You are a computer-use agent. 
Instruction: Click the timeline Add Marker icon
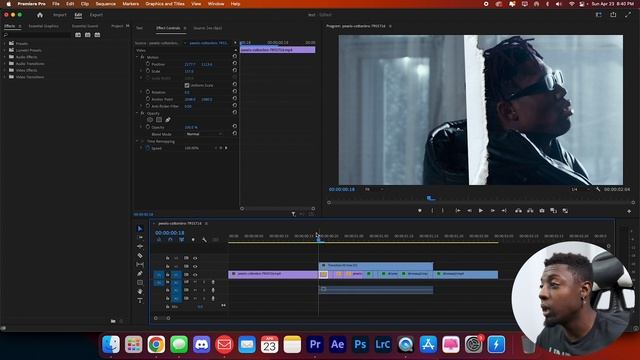pyautogui.click(x=193, y=240)
